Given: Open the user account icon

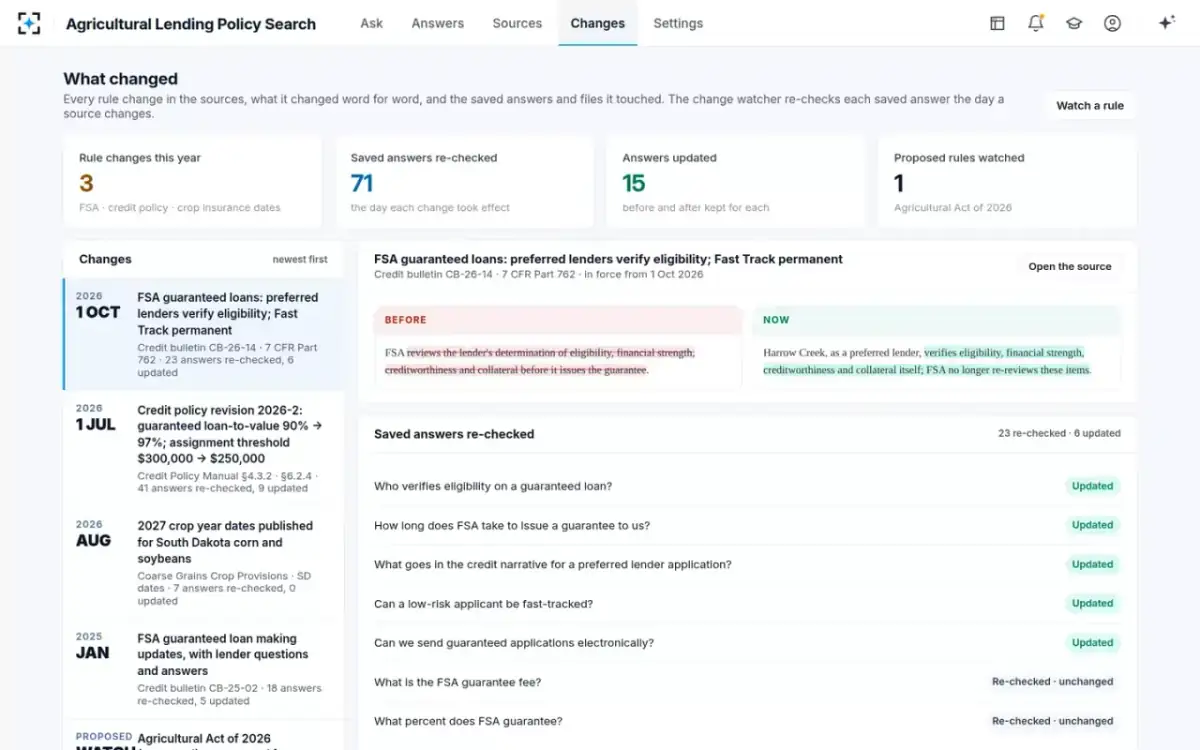Looking at the screenshot, I should click(x=1112, y=23).
